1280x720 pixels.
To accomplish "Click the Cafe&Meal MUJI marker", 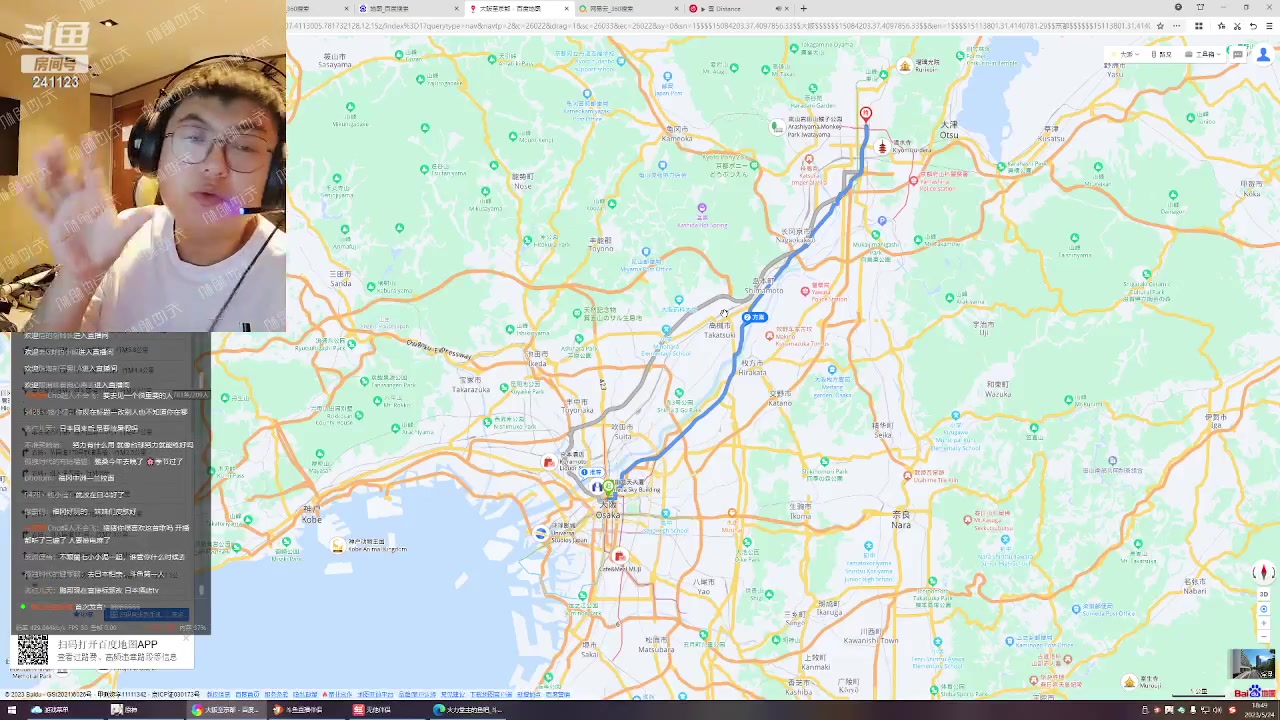I will point(619,557).
